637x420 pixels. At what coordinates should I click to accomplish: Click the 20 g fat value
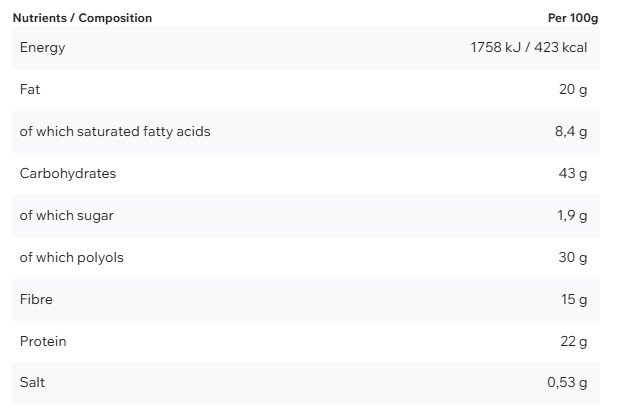(573, 90)
